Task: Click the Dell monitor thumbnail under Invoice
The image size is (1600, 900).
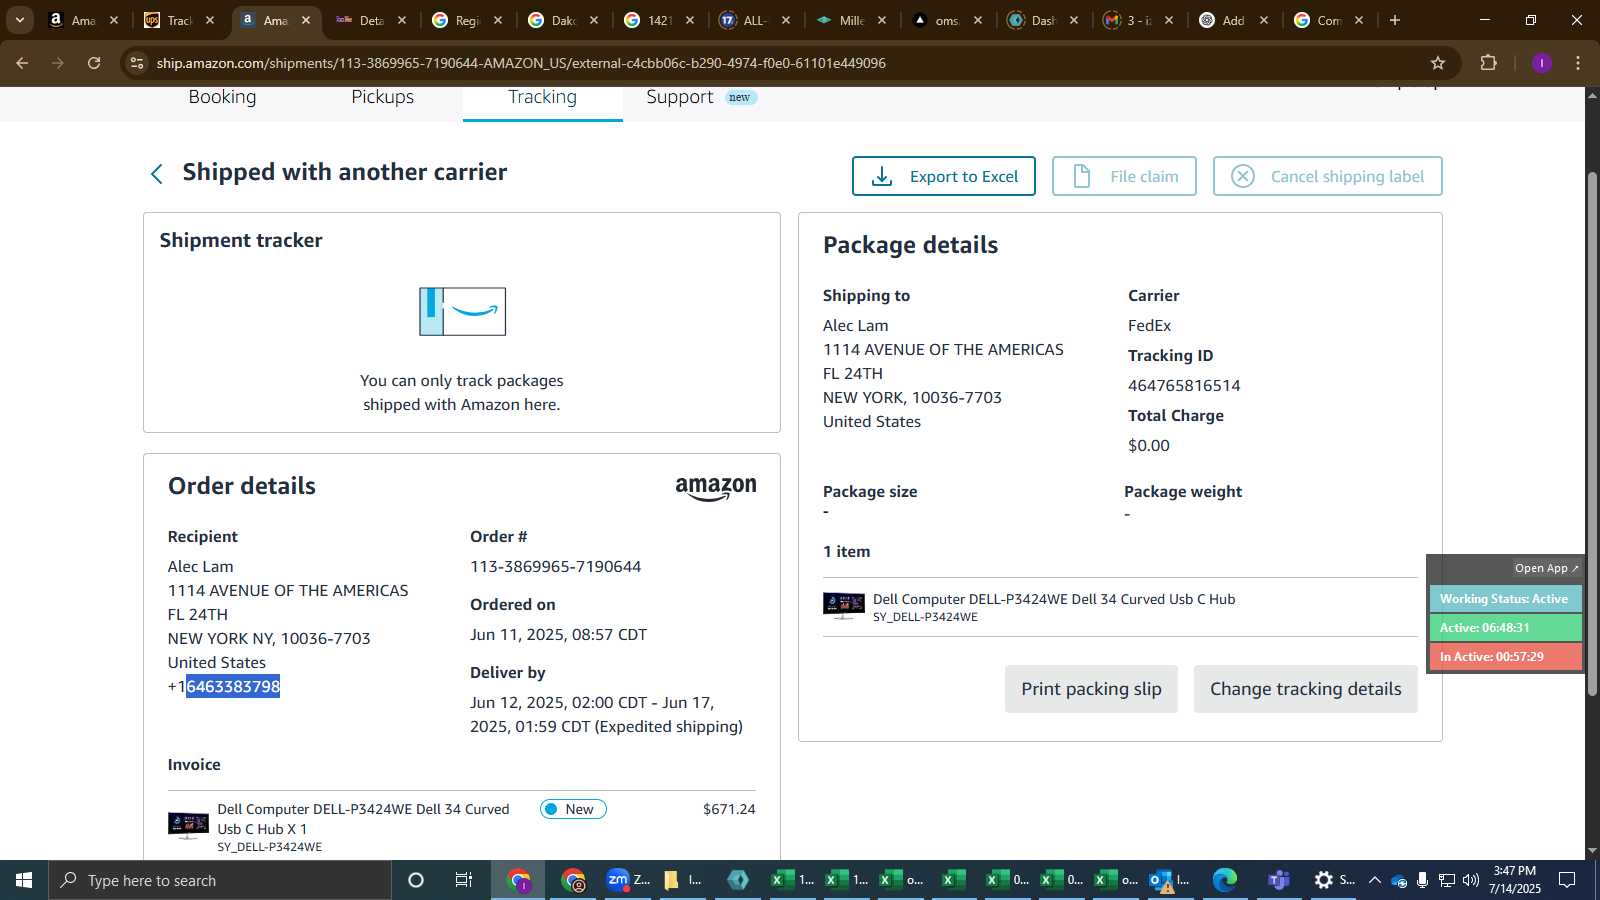Action: click(x=188, y=825)
